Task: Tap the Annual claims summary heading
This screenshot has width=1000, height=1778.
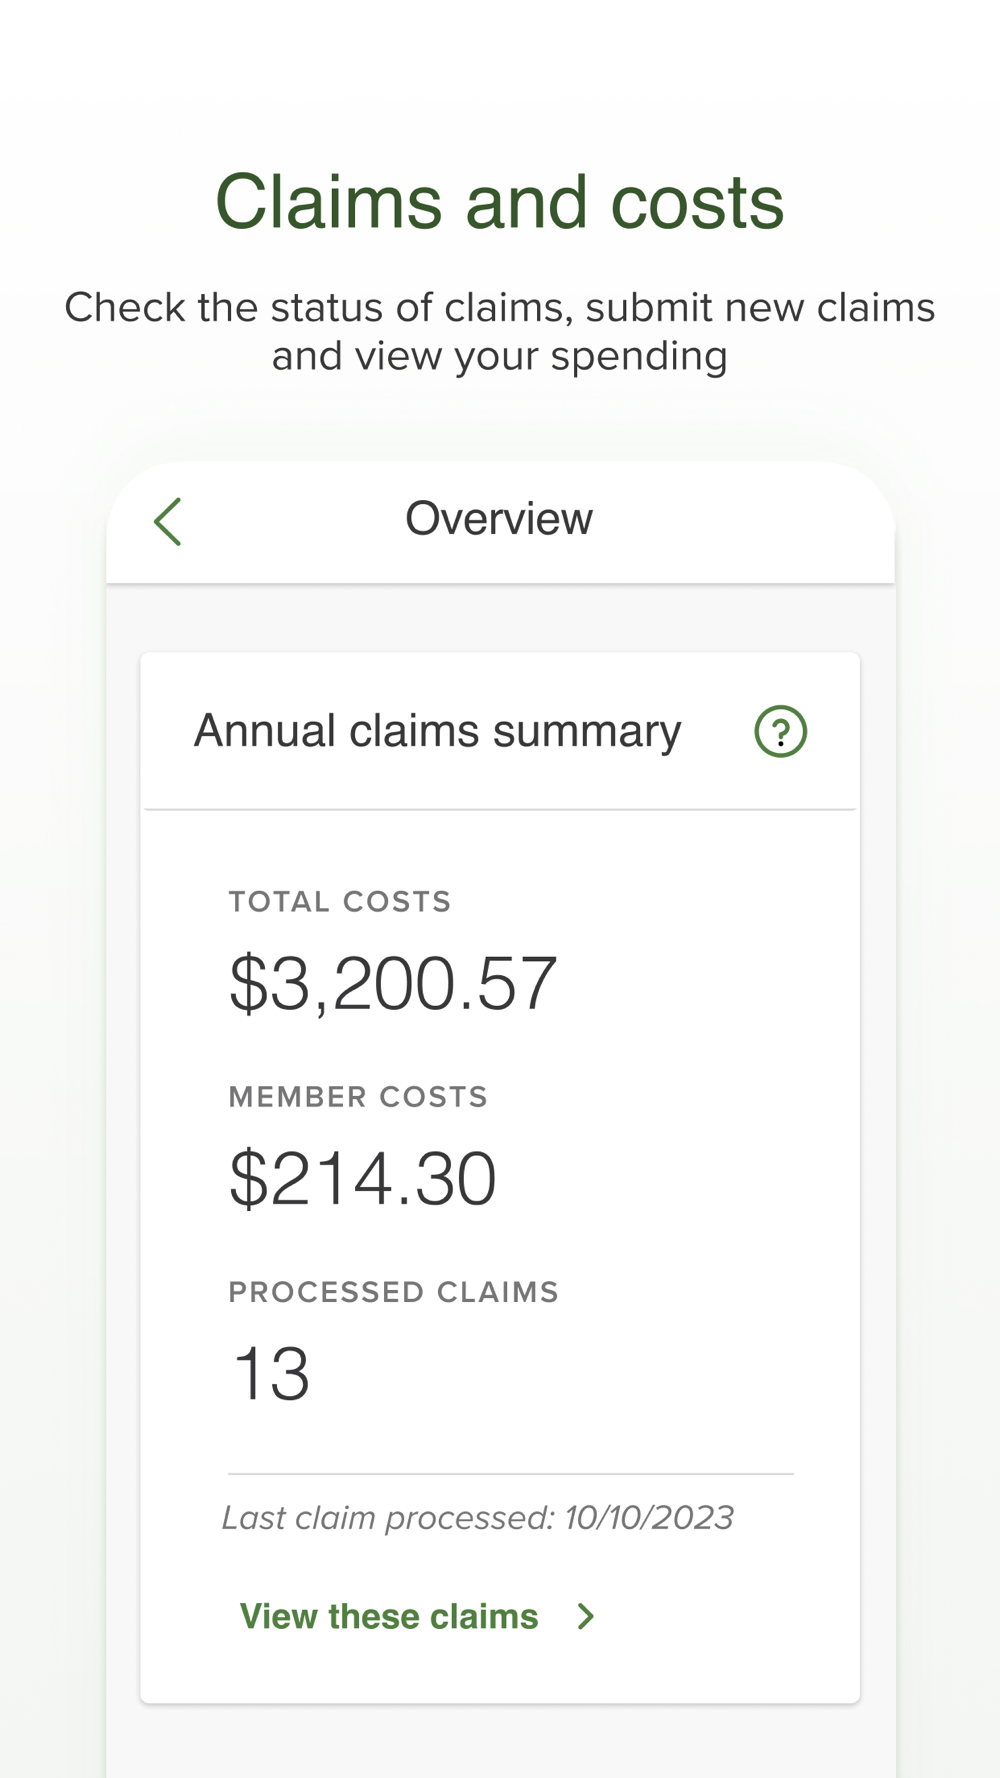Action: coord(437,731)
